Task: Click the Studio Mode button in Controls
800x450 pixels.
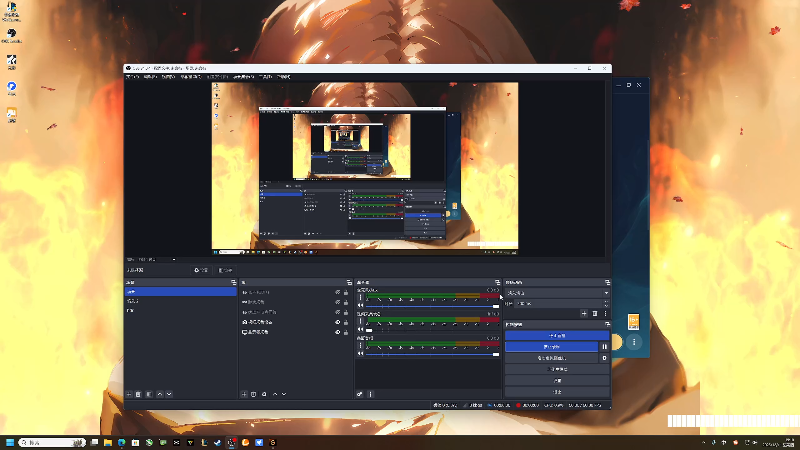Action: (x=557, y=369)
